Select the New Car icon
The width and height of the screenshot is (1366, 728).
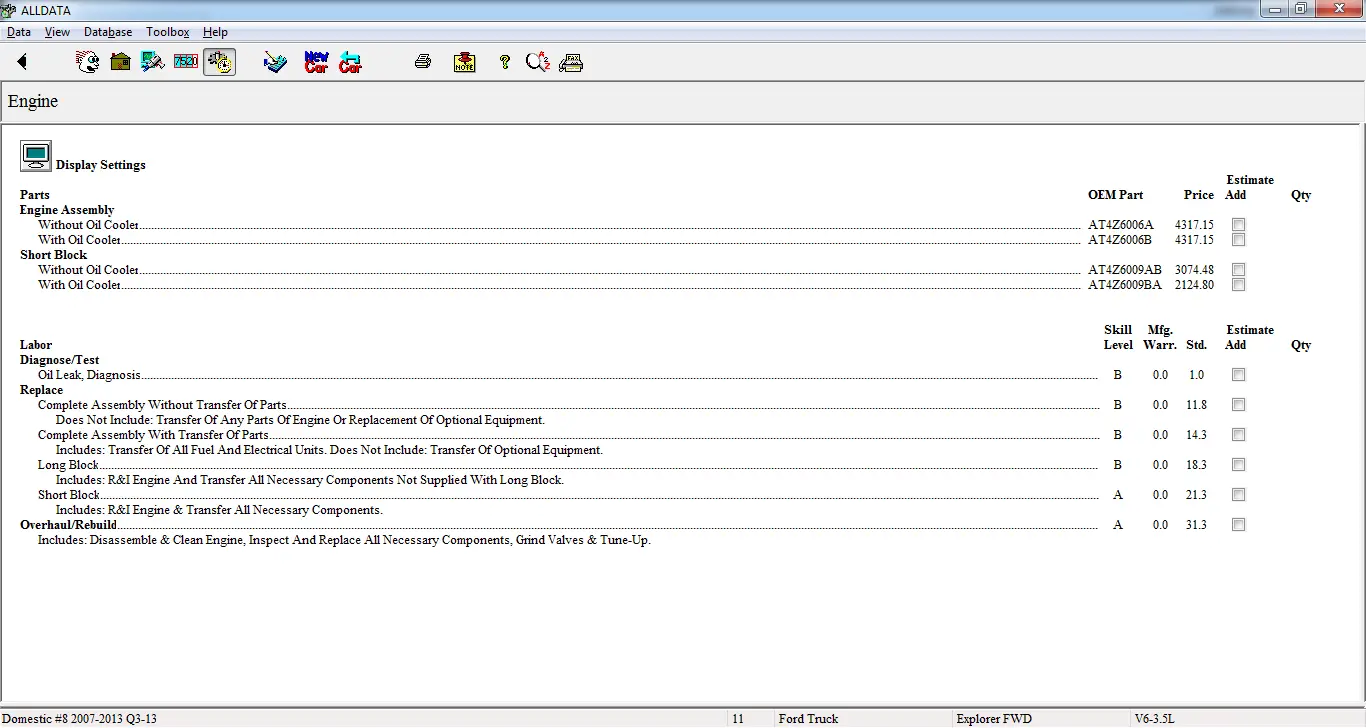pyautogui.click(x=316, y=62)
